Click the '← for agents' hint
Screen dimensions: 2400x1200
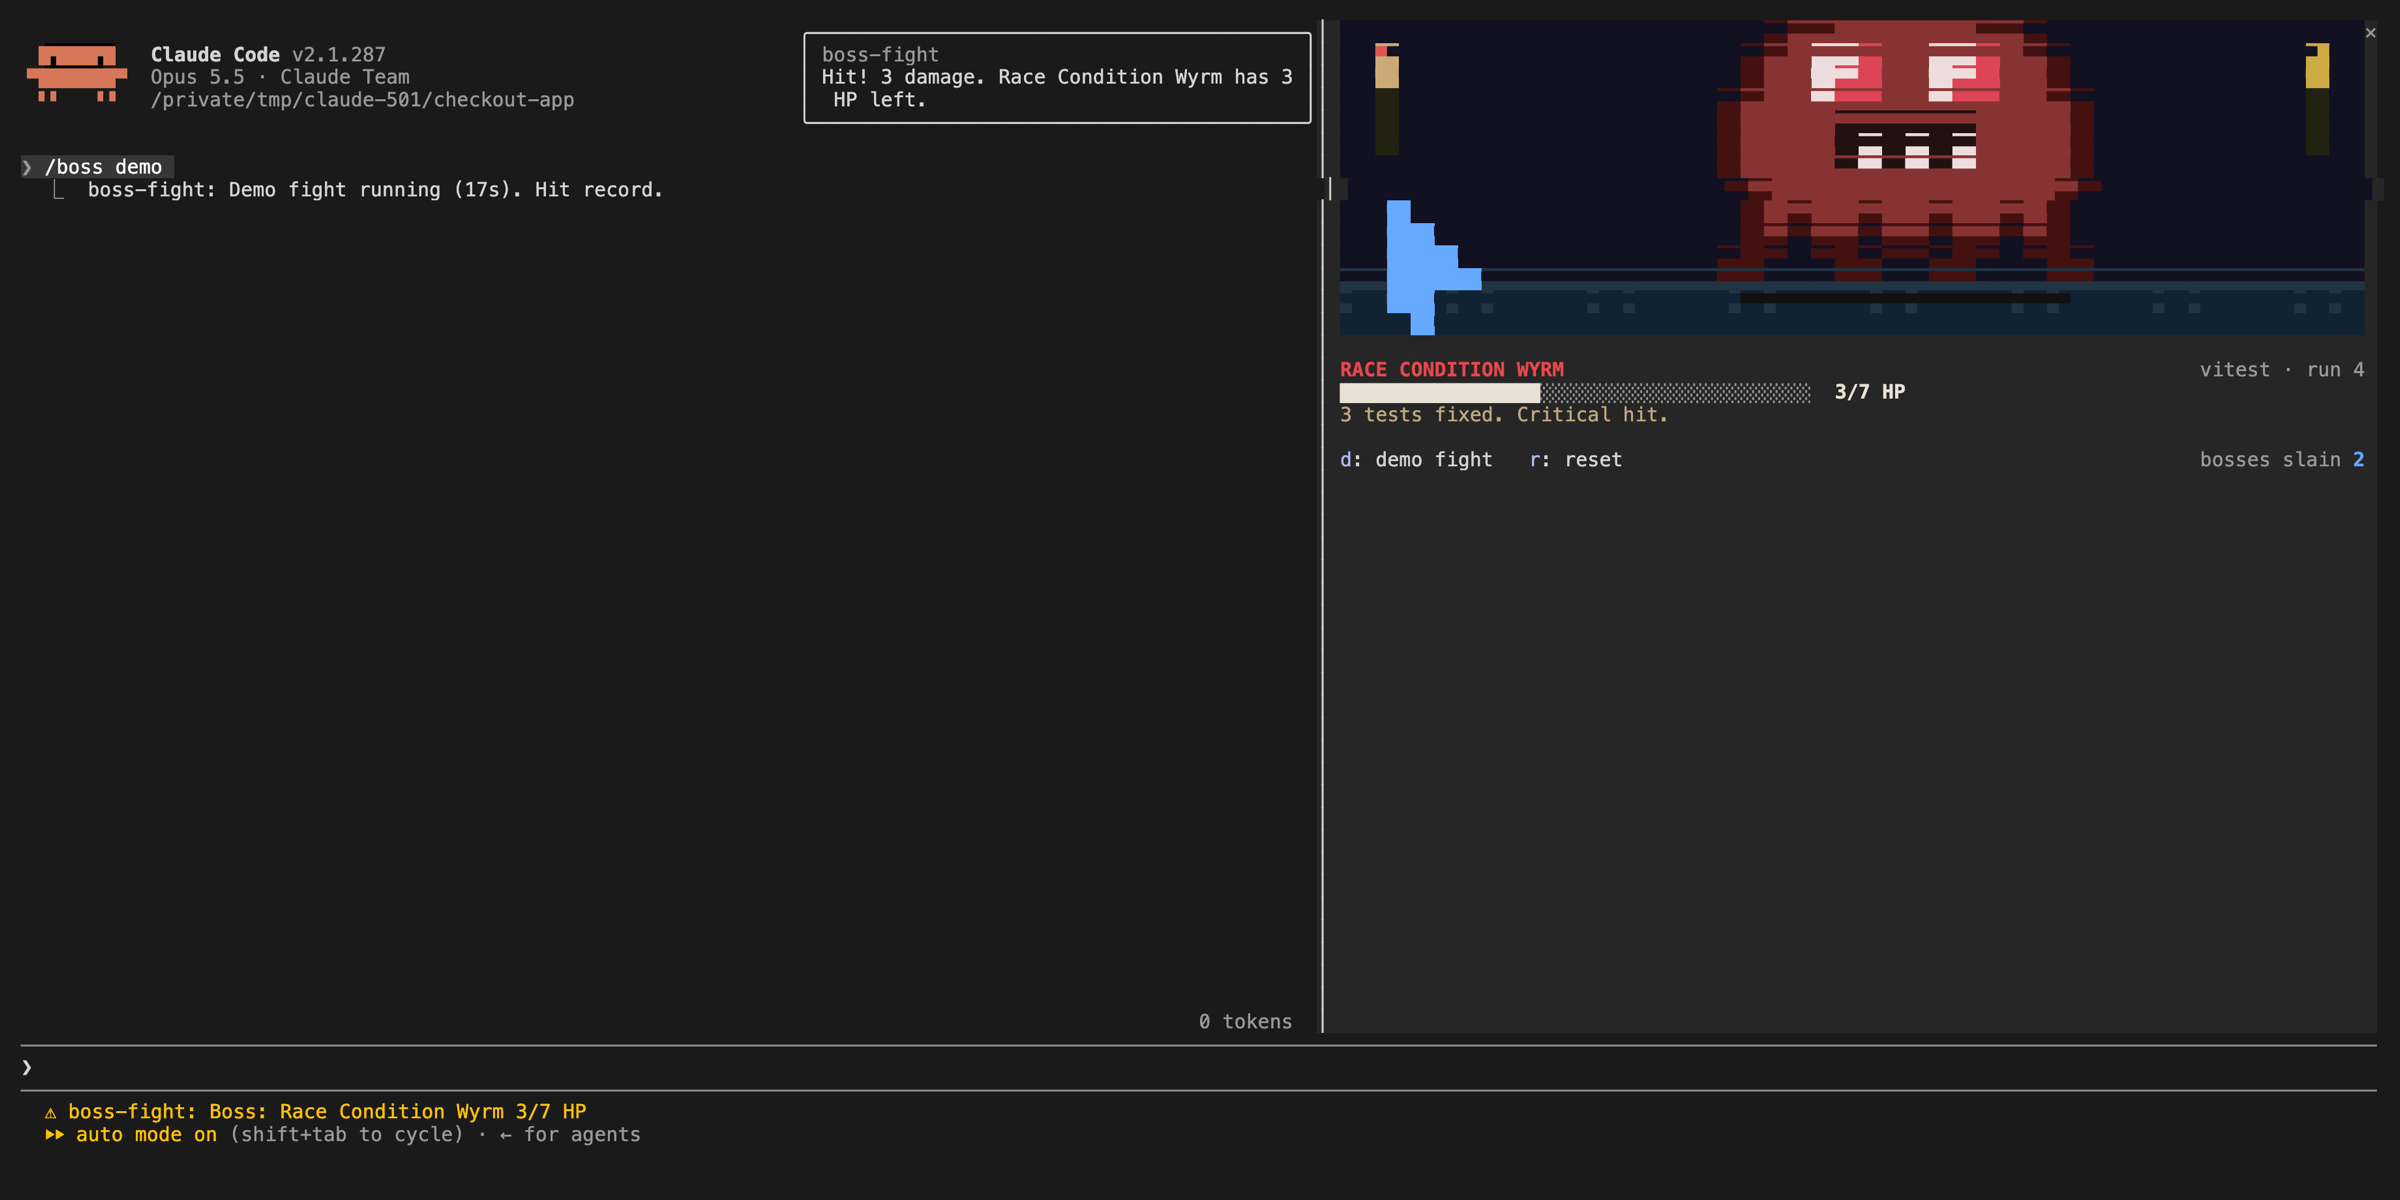click(x=570, y=1135)
